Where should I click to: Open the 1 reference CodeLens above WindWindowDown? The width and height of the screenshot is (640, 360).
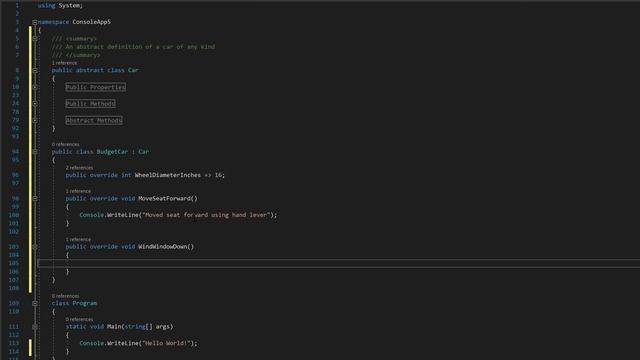(x=78, y=239)
